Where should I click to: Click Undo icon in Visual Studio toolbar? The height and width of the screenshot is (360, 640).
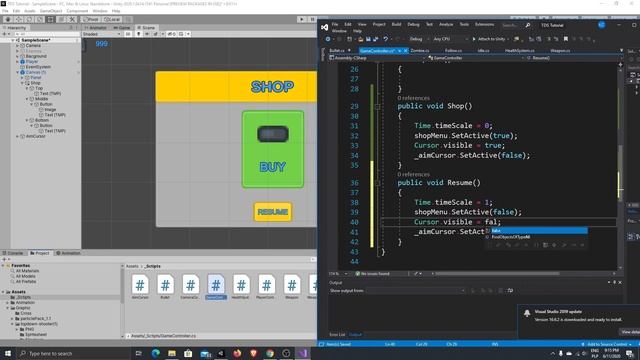[x=385, y=39]
